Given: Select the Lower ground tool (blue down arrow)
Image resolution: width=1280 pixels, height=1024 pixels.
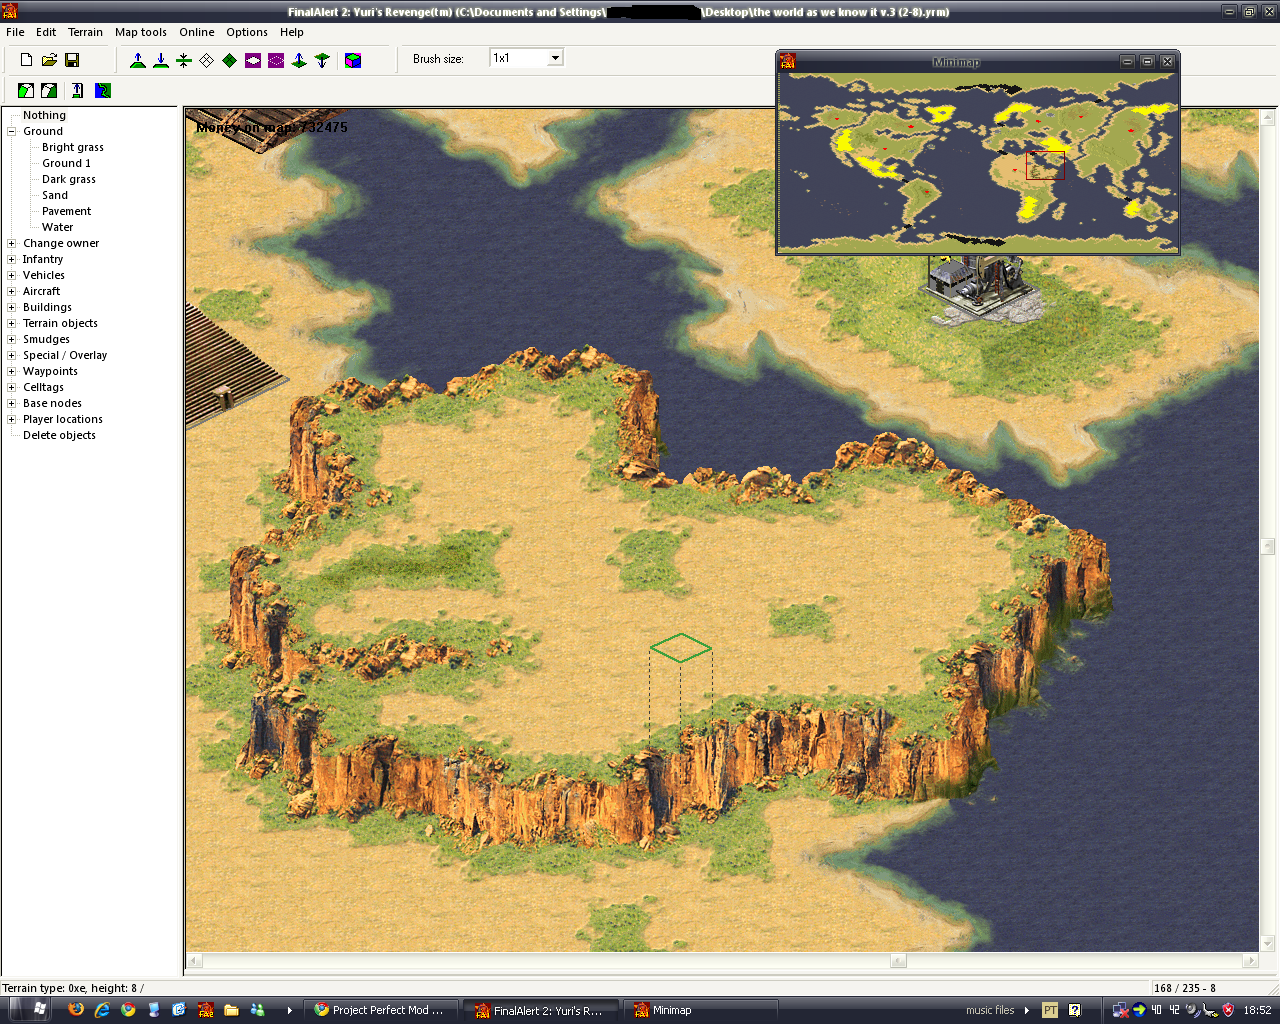Looking at the screenshot, I should (161, 60).
